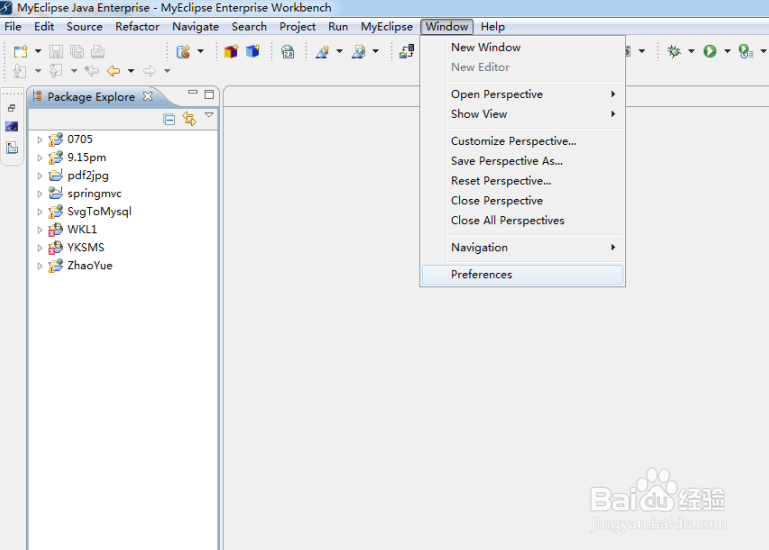
Task: Click the Open Task/device sync icon
Action: click(x=407, y=51)
